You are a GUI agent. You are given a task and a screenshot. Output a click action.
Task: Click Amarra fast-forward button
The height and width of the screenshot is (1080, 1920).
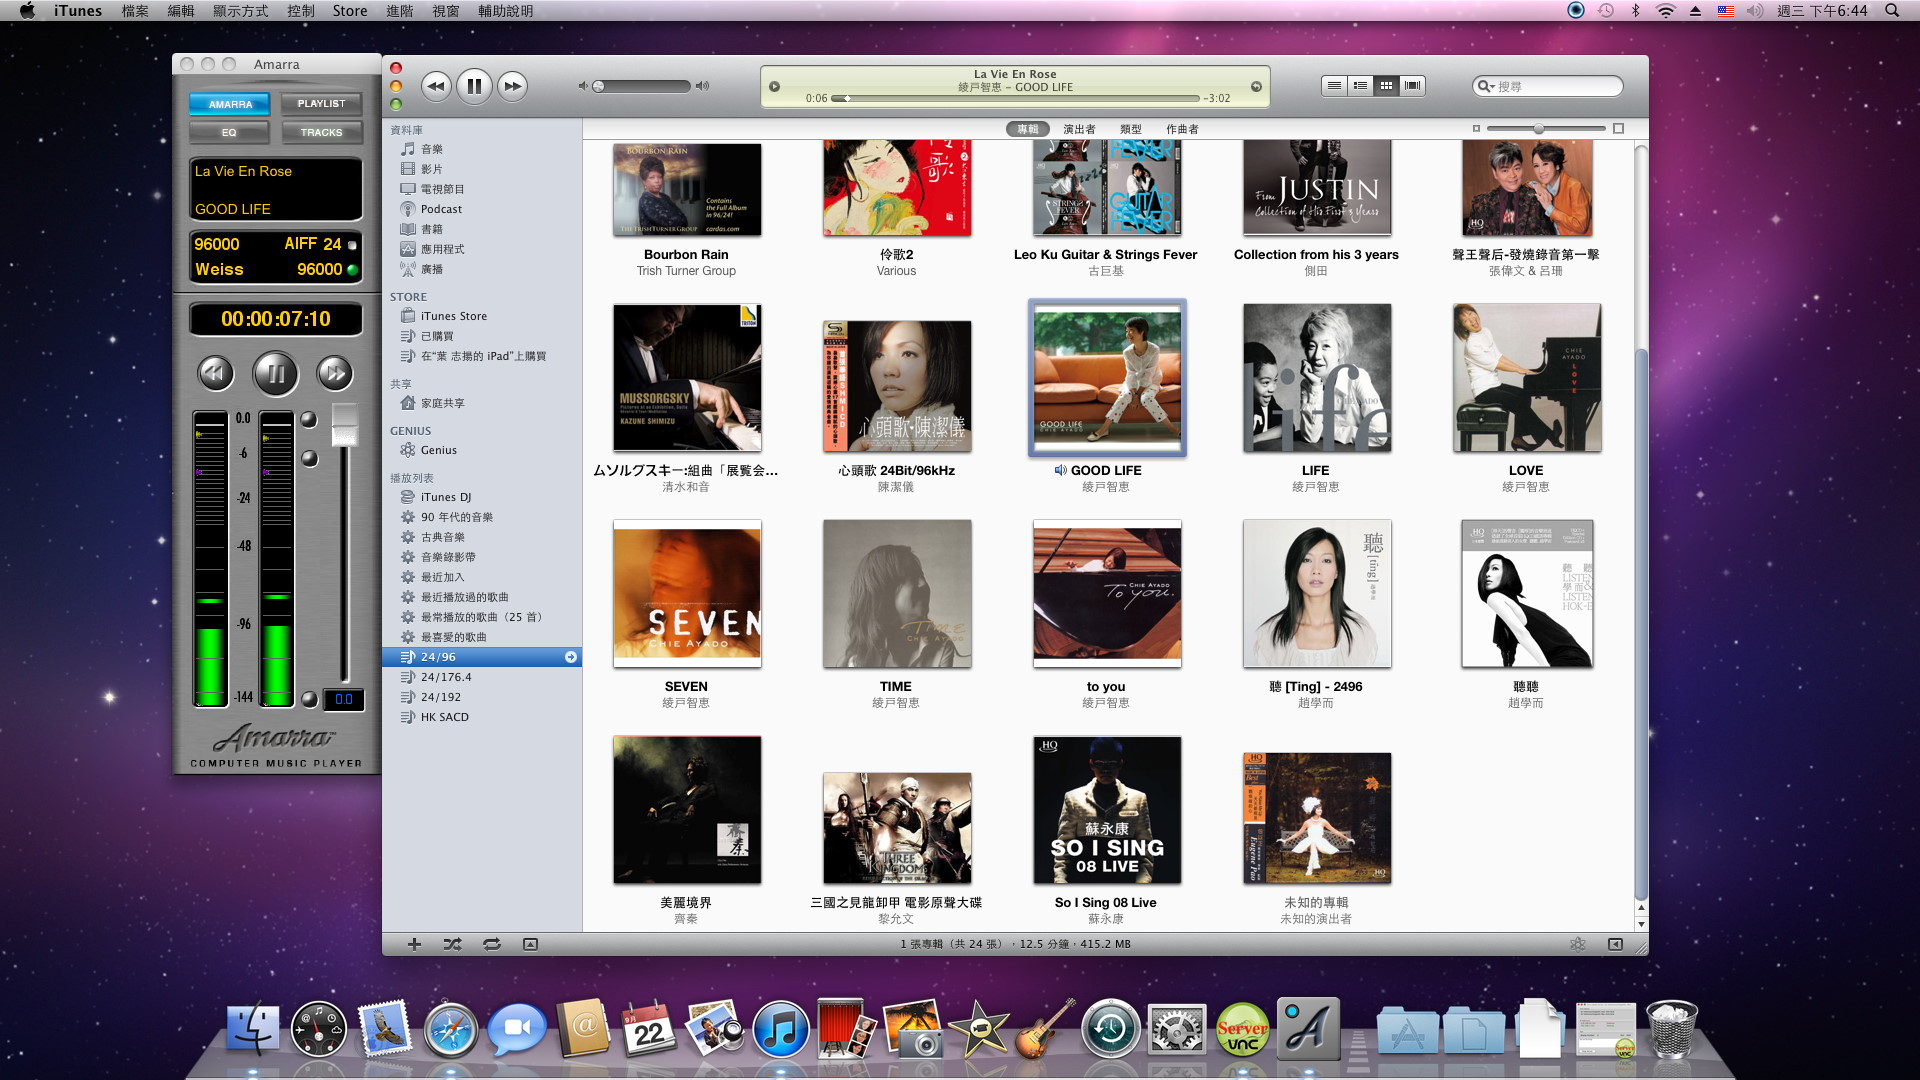[x=335, y=374]
